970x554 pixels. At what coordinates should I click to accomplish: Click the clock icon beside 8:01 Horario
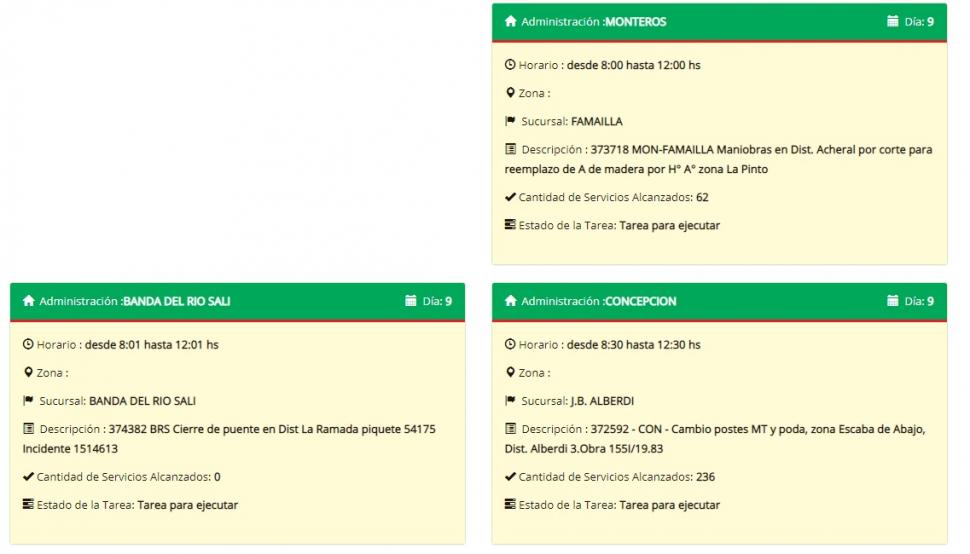[x=28, y=344]
